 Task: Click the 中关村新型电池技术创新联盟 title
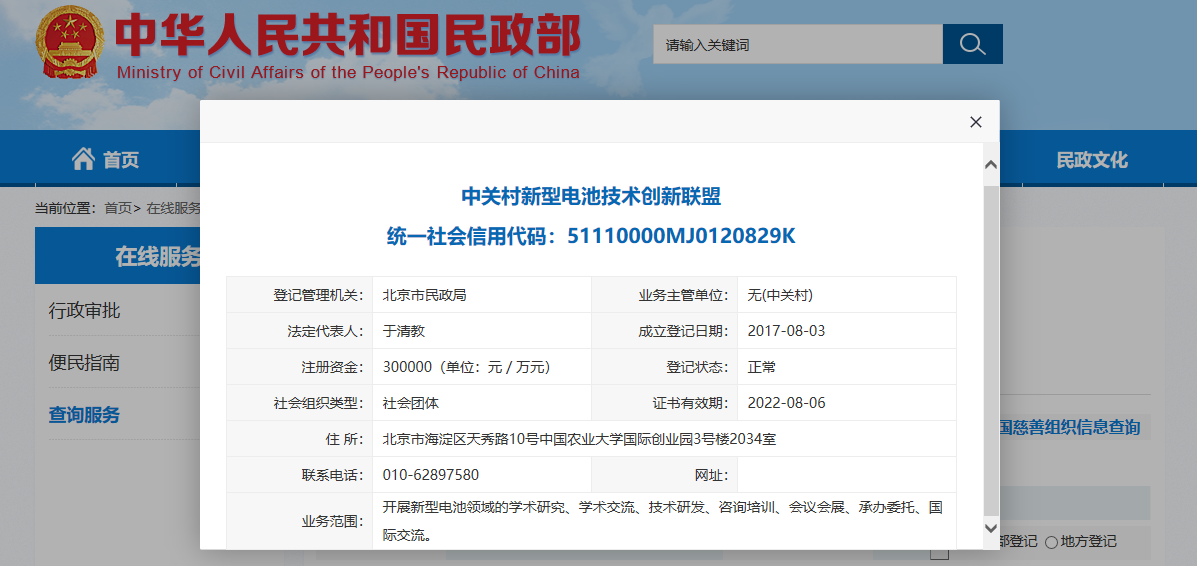[x=591, y=198]
